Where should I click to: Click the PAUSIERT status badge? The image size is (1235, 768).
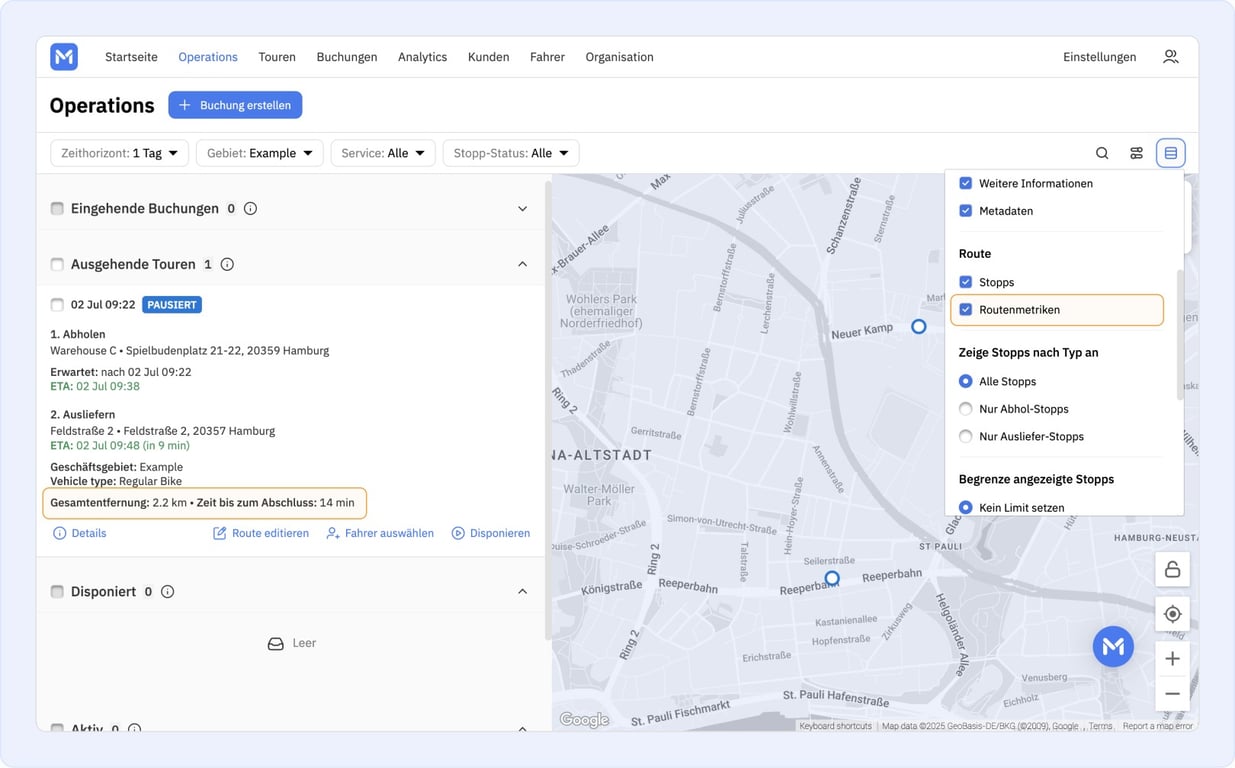pos(172,305)
